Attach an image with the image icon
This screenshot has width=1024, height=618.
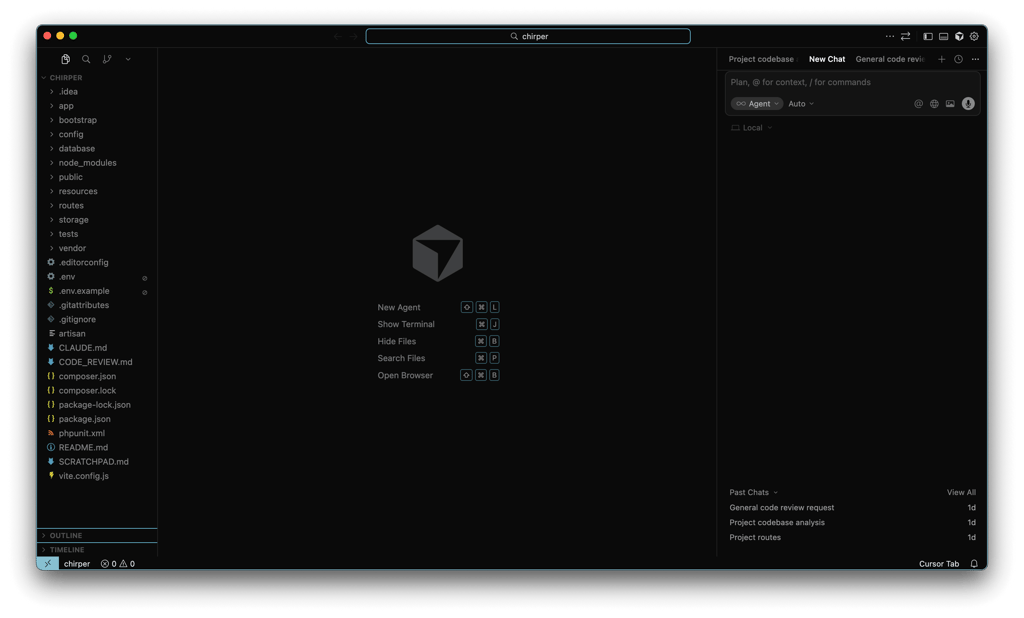[950, 104]
